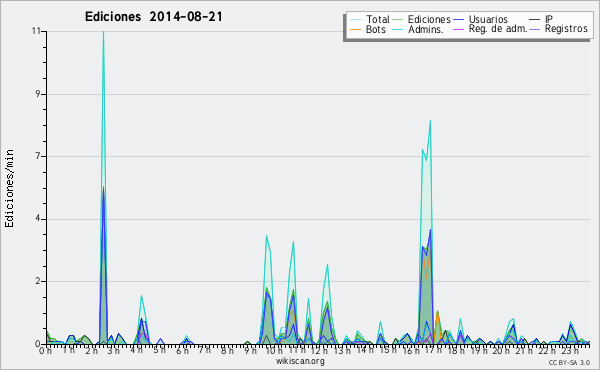The width and height of the screenshot is (600, 370).
Task: Select the "Ediciones" legend label
Action: click(x=429, y=19)
